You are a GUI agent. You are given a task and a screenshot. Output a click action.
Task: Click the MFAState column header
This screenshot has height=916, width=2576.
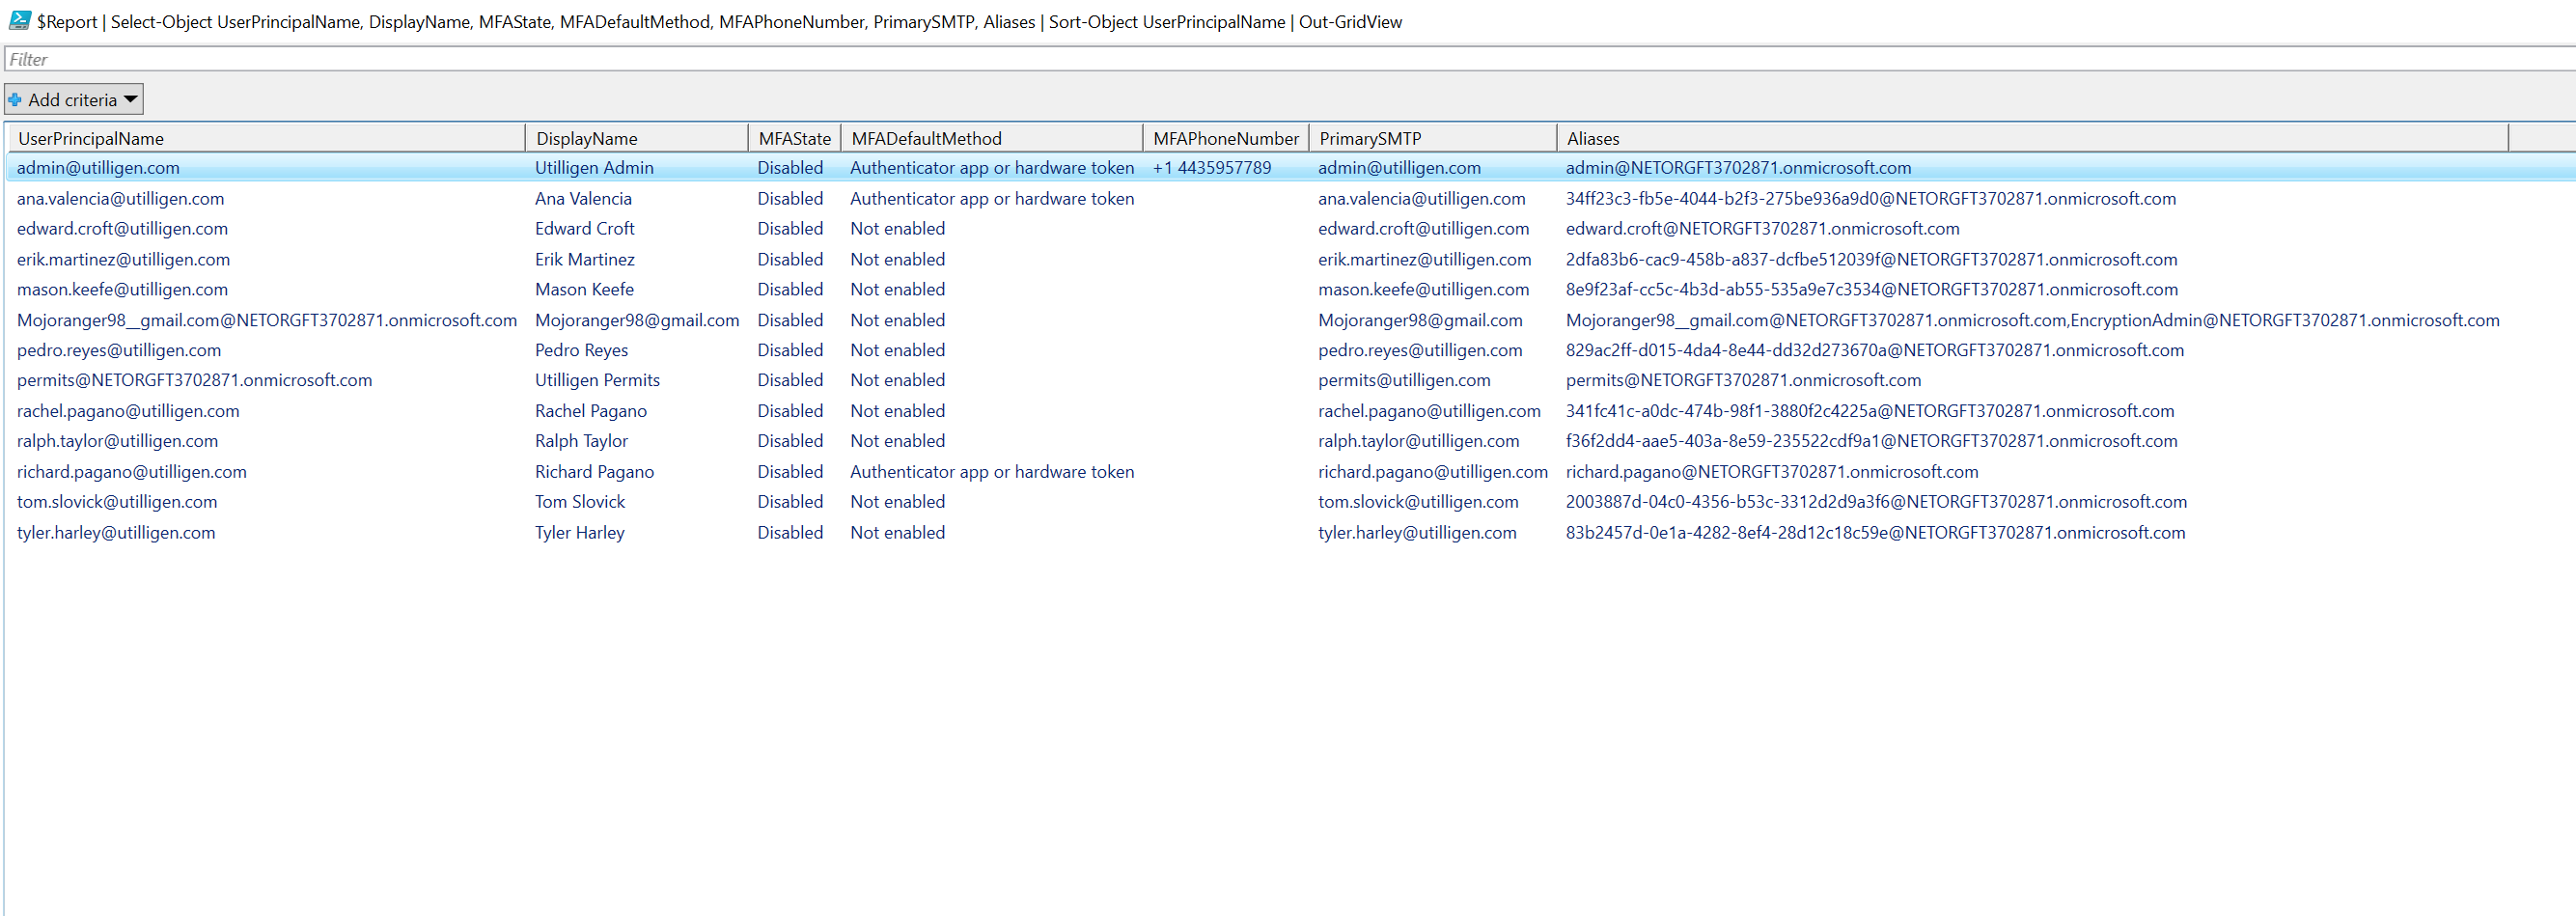pyautogui.click(x=794, y=139)
